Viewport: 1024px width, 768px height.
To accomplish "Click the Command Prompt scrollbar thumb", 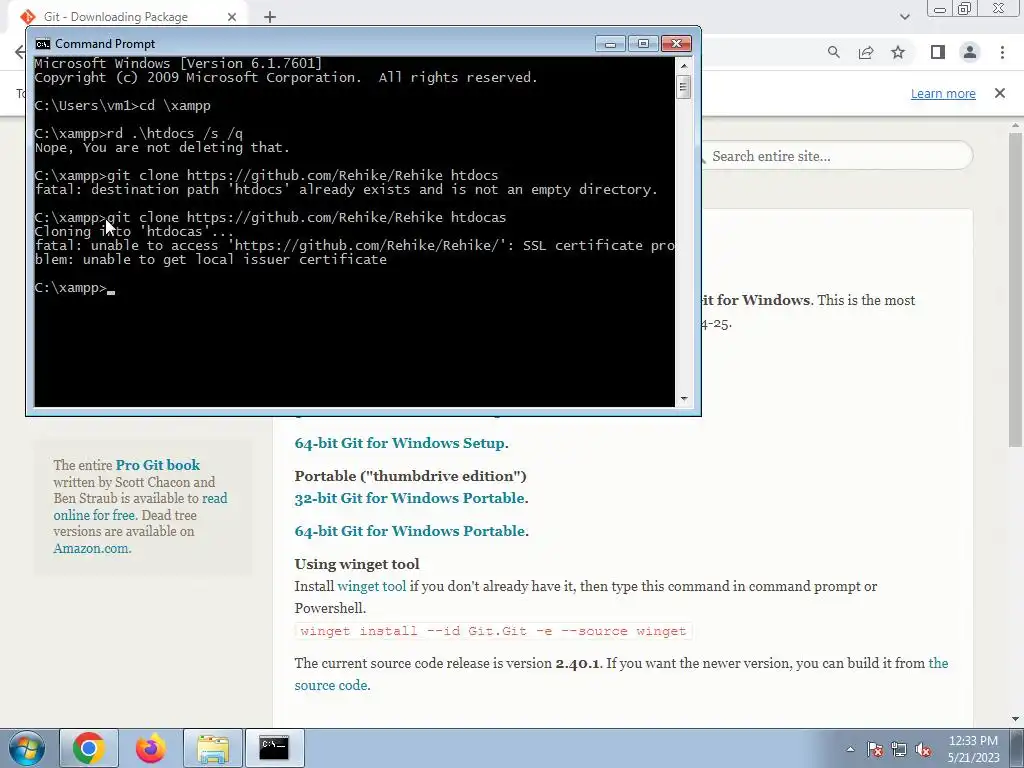I will (684, 87).
